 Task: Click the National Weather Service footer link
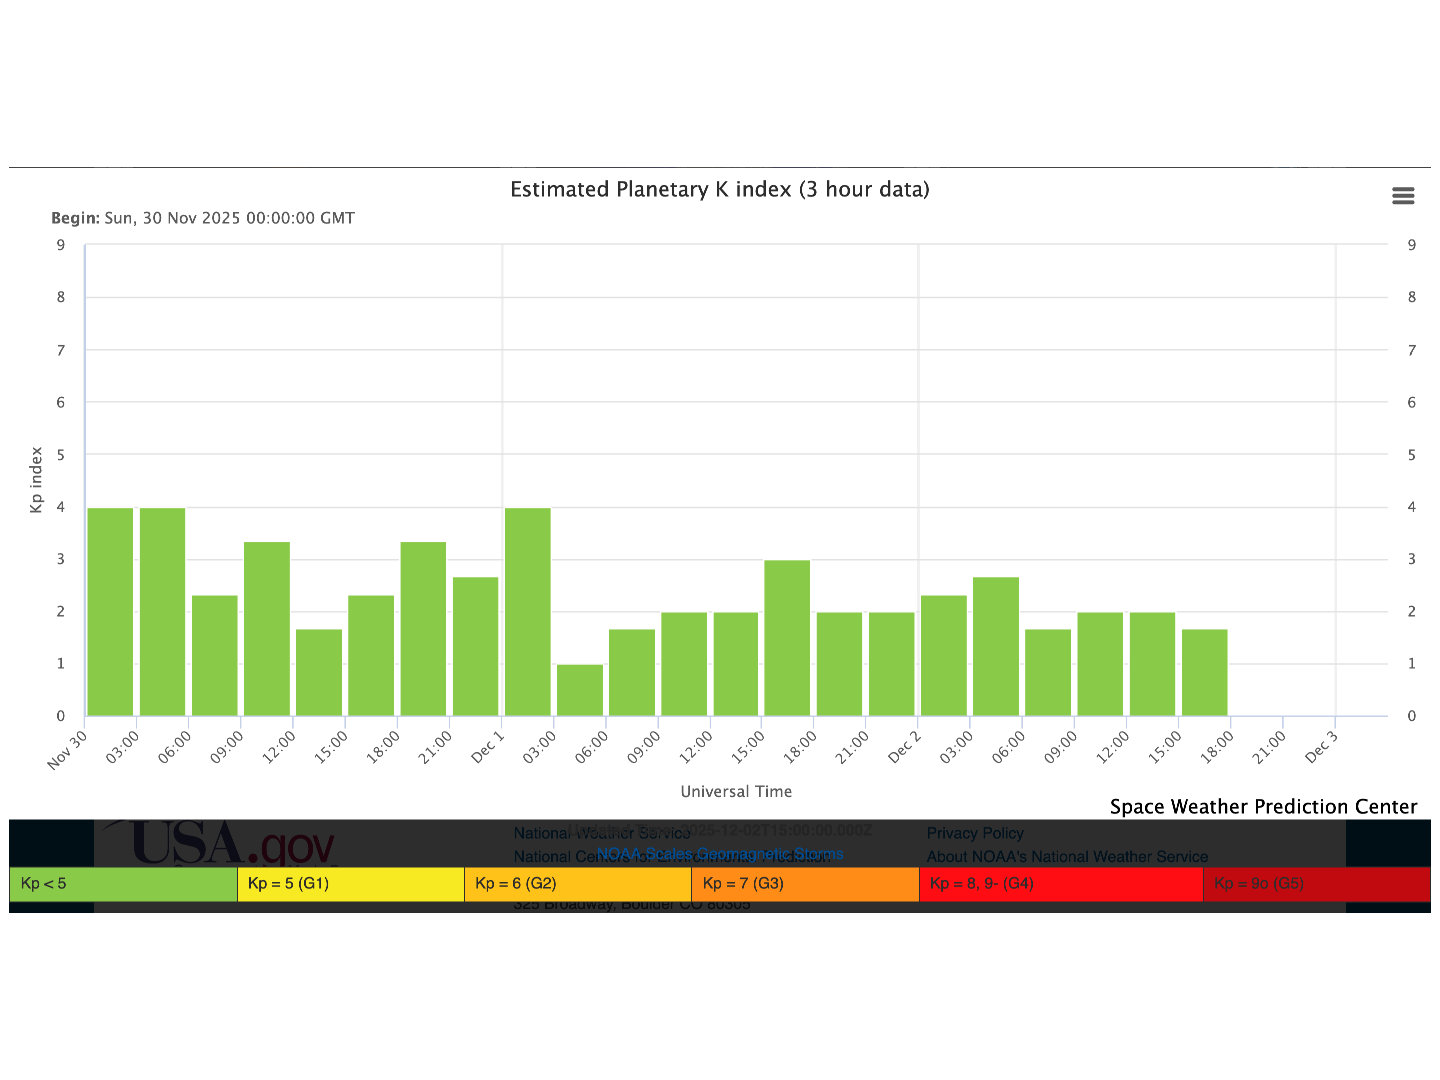[x=560, y=833]
